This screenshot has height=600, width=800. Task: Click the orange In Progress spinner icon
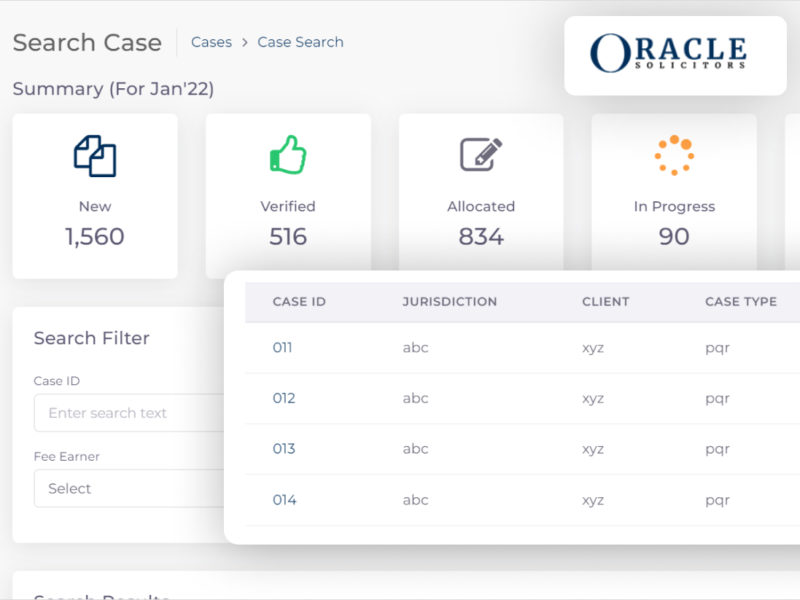pos(674,156)
